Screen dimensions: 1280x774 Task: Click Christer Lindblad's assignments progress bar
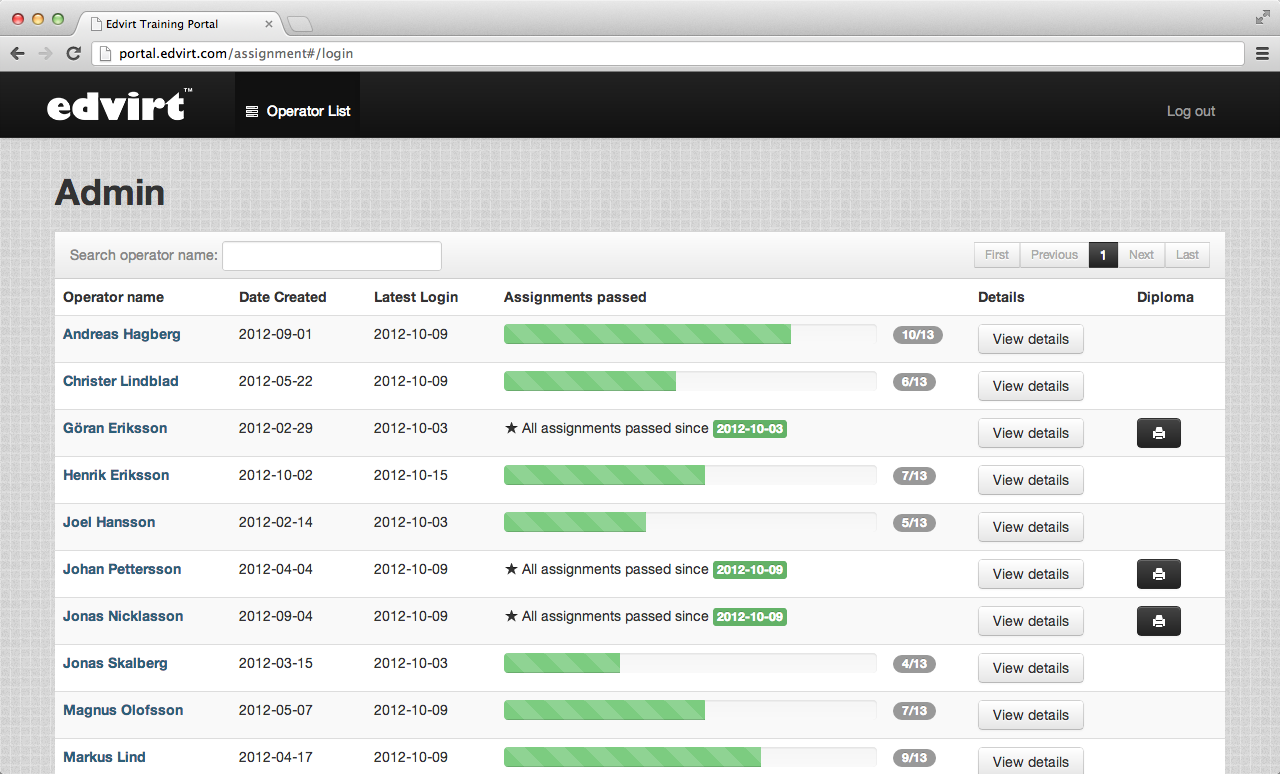[x=690, y=381]
